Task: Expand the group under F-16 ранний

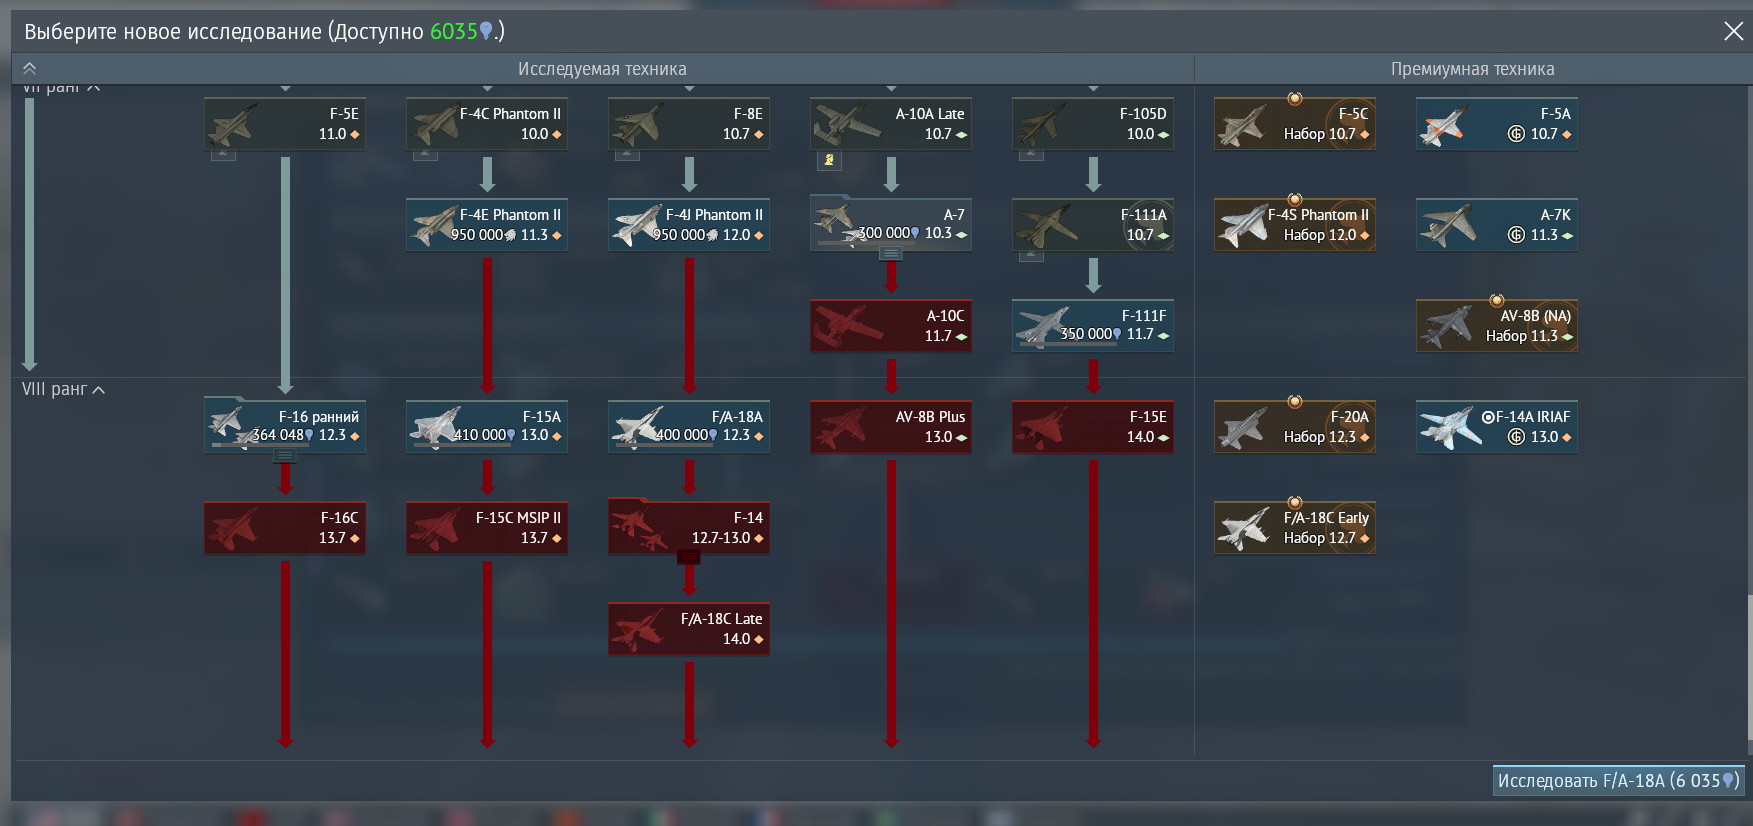Action: (285, 456)
